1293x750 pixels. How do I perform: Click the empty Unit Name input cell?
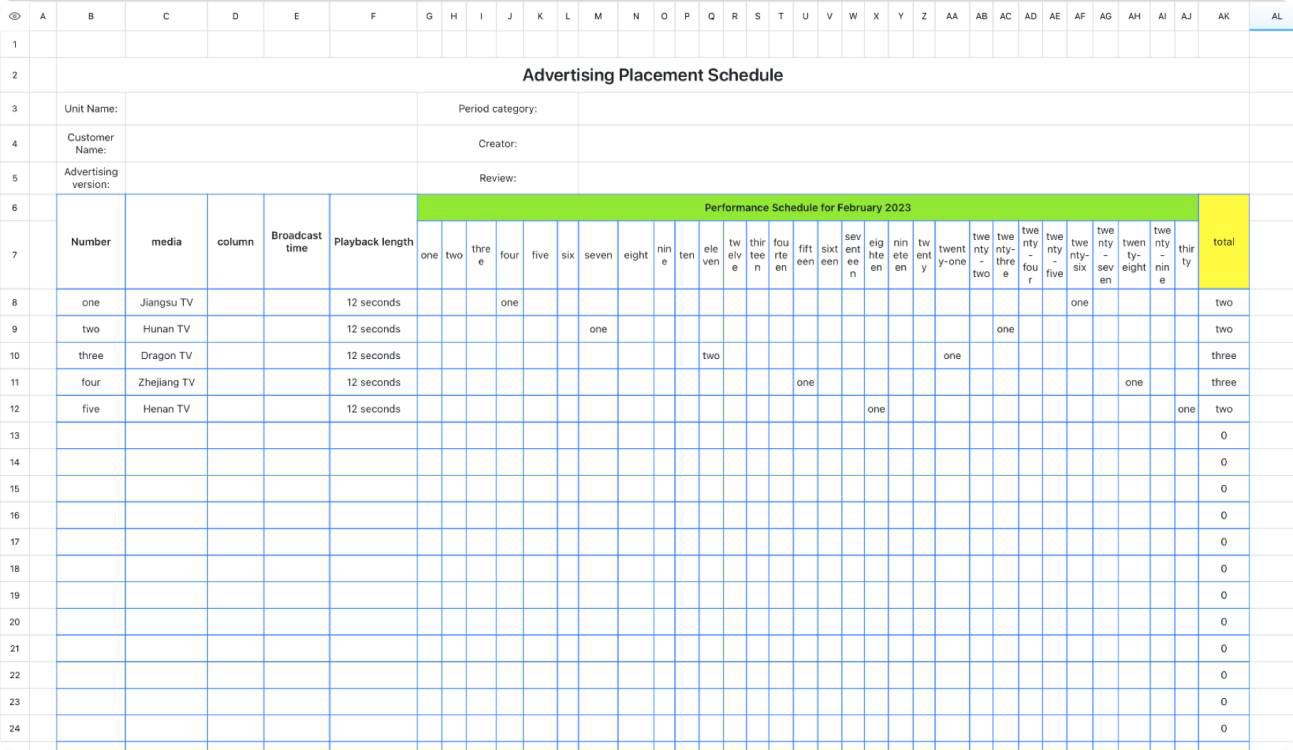point(271,109)
